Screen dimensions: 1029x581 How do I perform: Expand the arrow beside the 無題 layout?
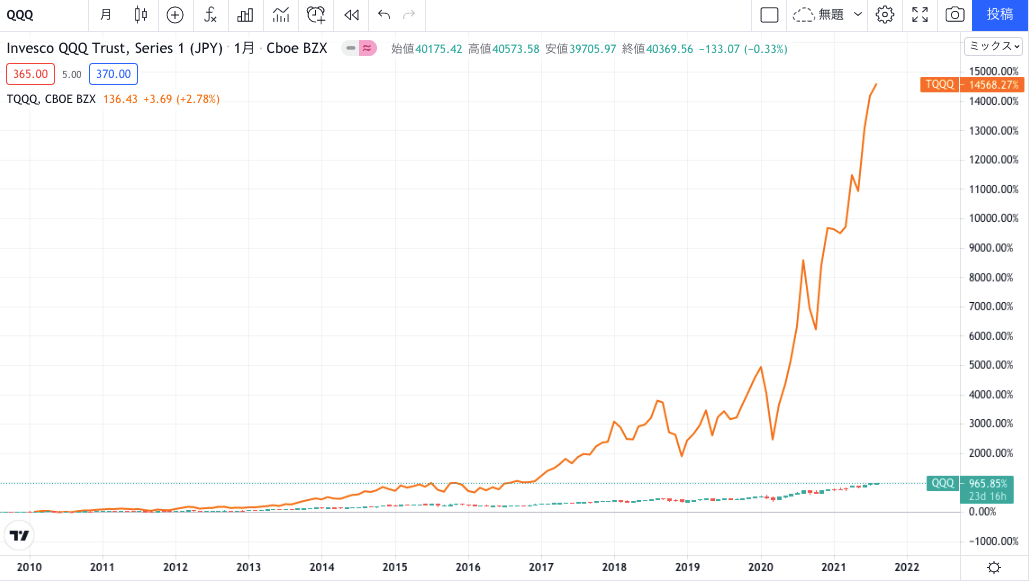858,14
